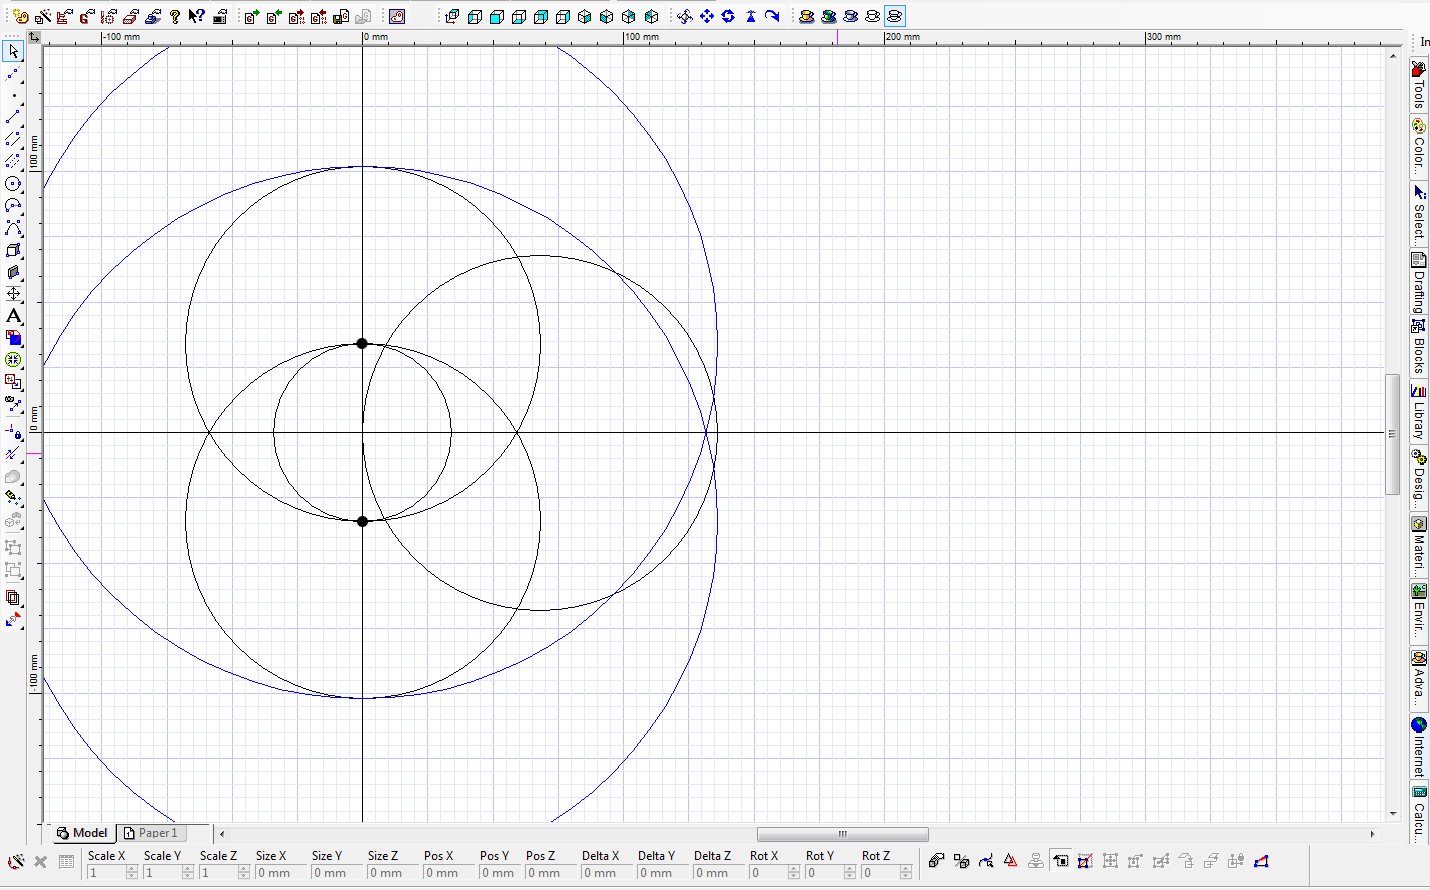Adjust Rot Y stepper arrows

coord(850,873)
